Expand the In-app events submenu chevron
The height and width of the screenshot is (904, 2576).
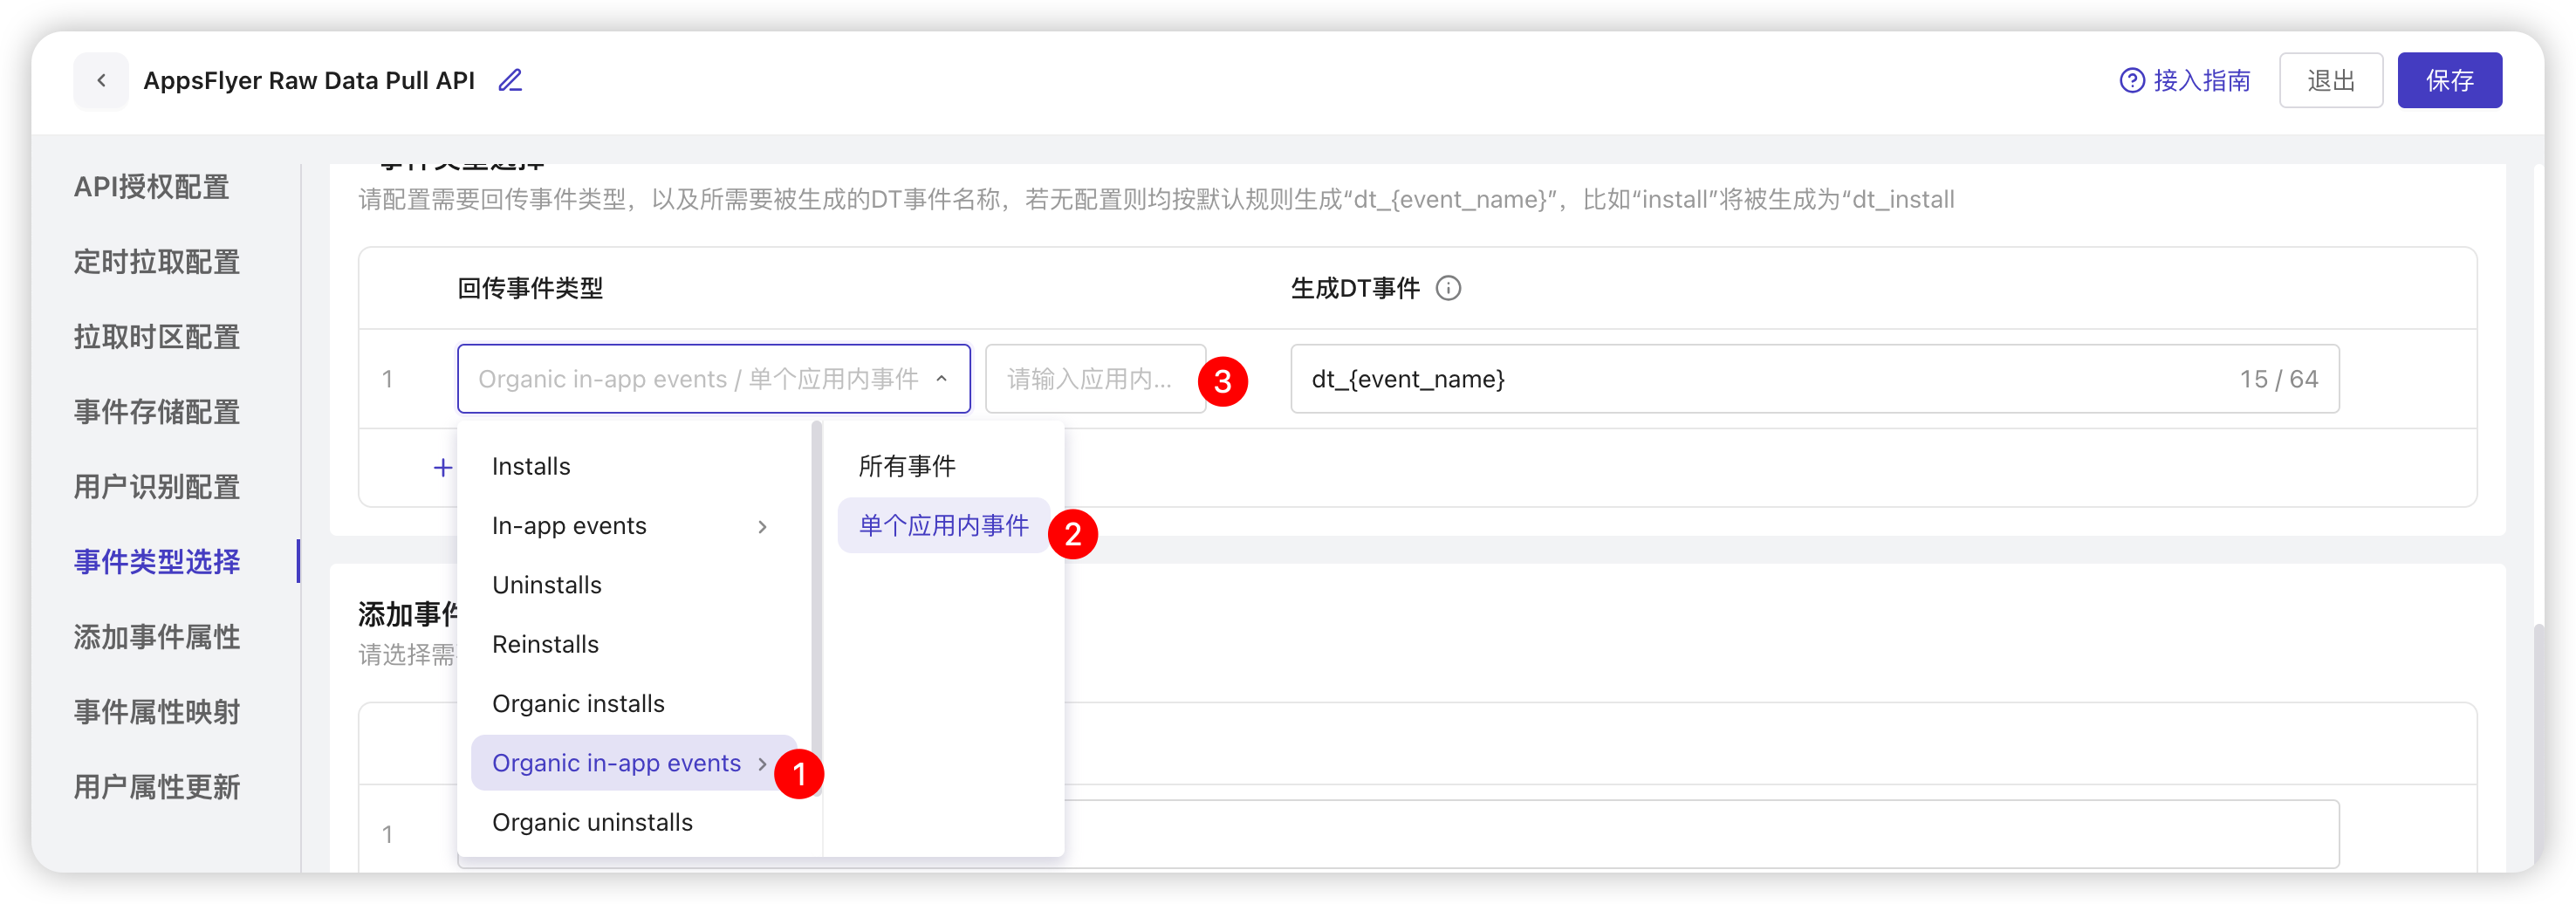point(764,526)
